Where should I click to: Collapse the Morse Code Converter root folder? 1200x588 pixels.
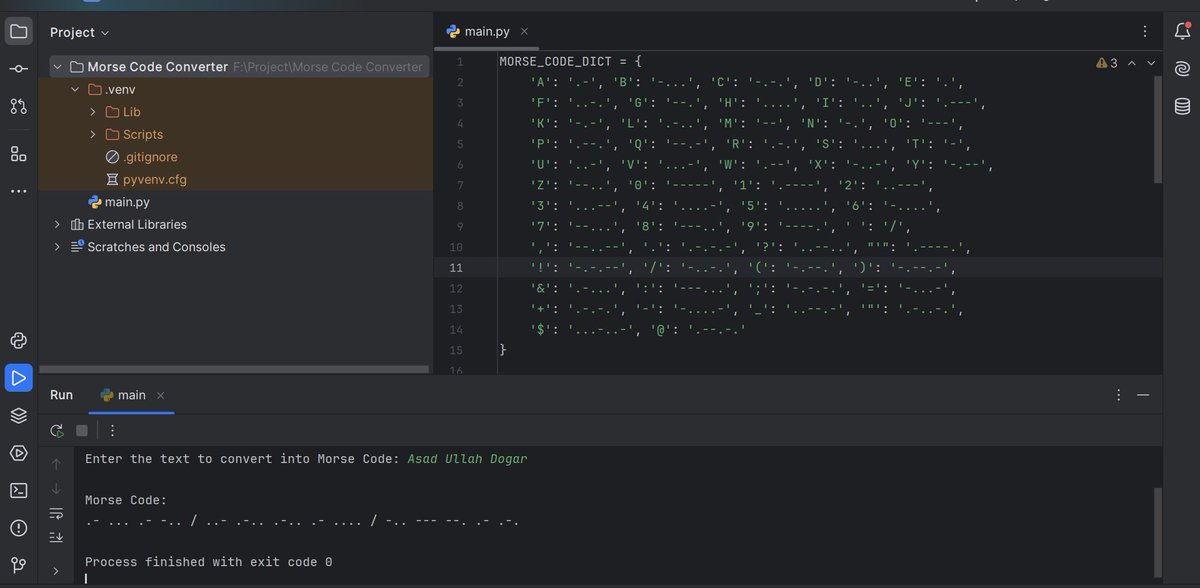[x=58, y=67]
